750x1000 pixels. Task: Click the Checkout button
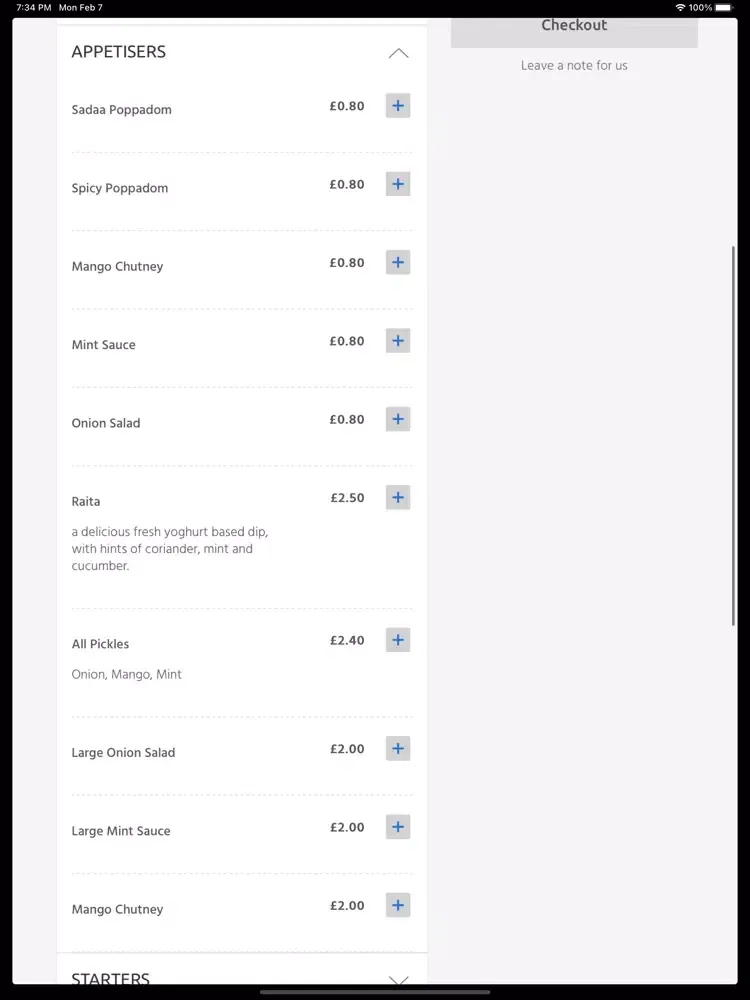click(574, 29)
